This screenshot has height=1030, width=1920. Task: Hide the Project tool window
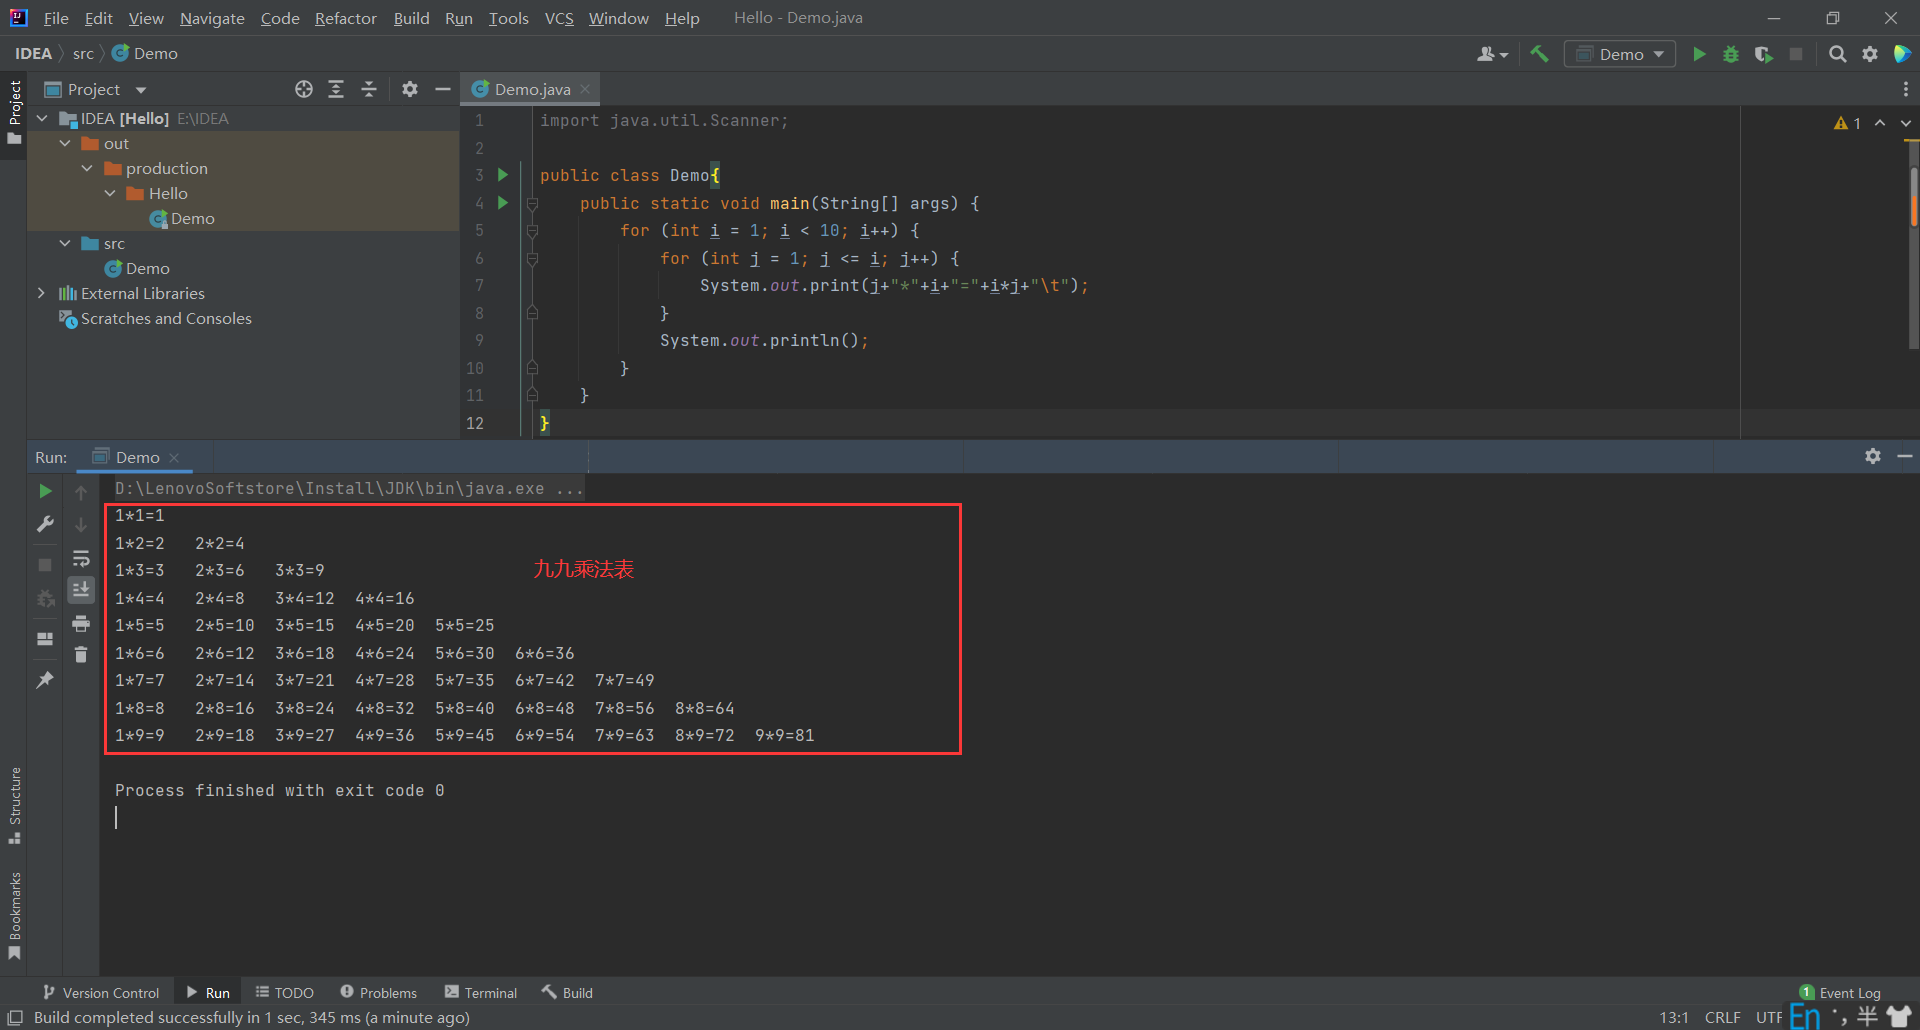point(443,89)
